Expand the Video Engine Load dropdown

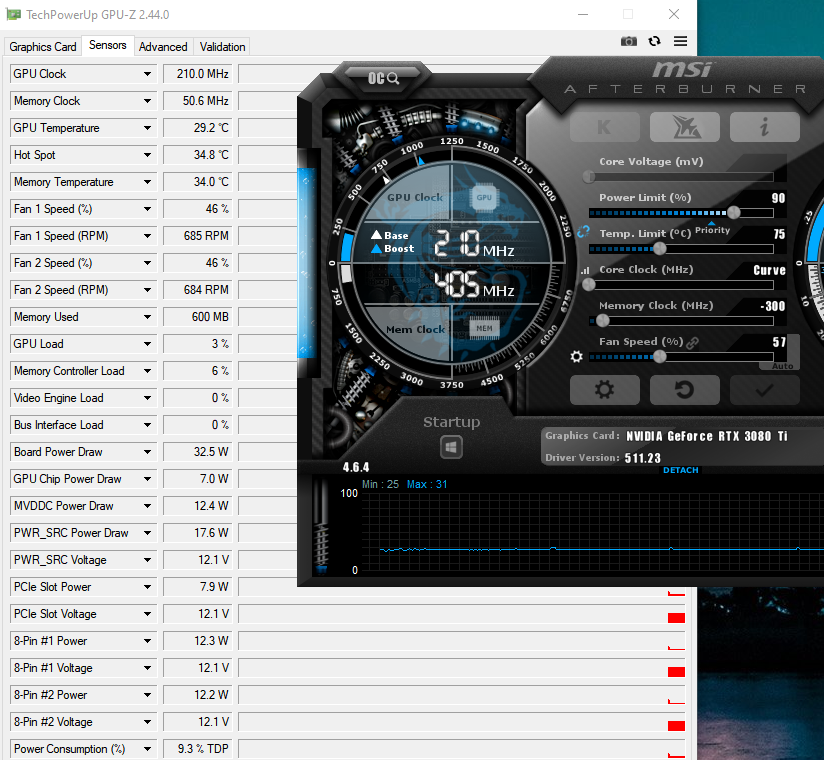(x=147, y=398)
